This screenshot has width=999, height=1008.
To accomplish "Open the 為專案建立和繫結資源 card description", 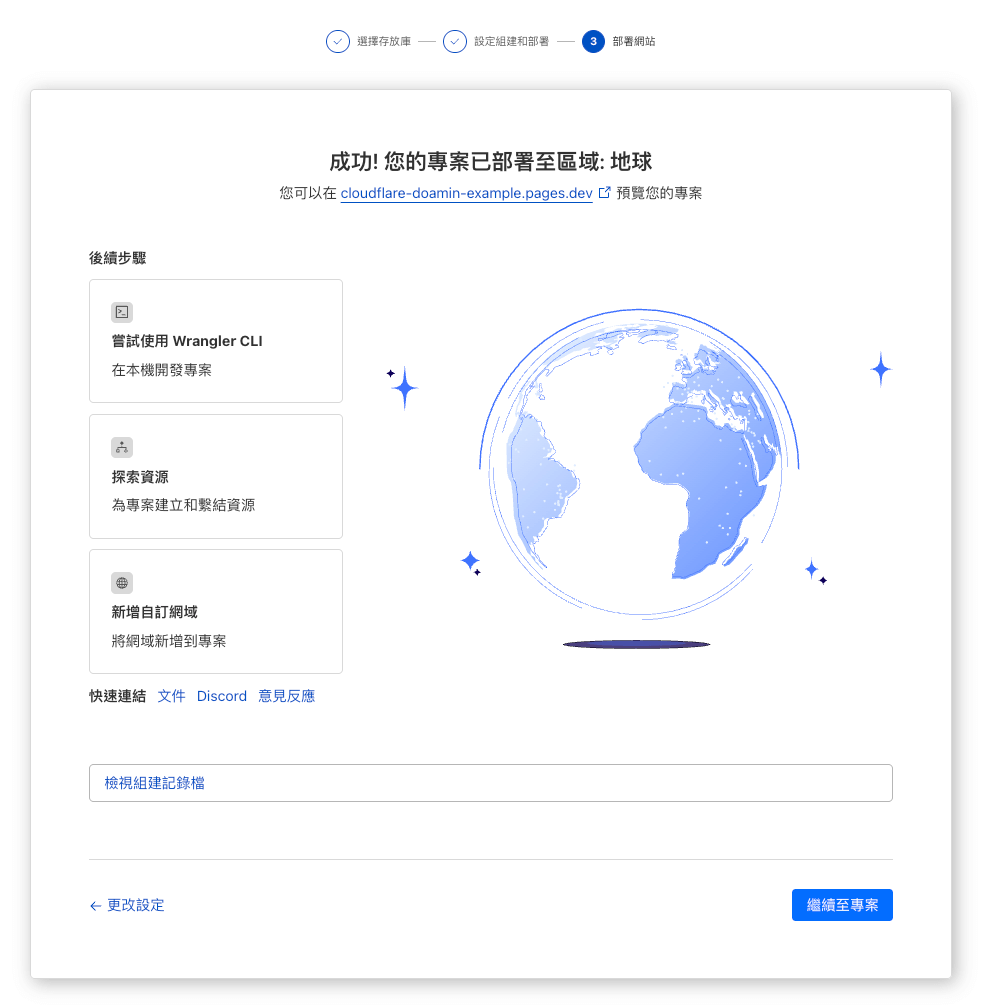I will tap(183, 505).
